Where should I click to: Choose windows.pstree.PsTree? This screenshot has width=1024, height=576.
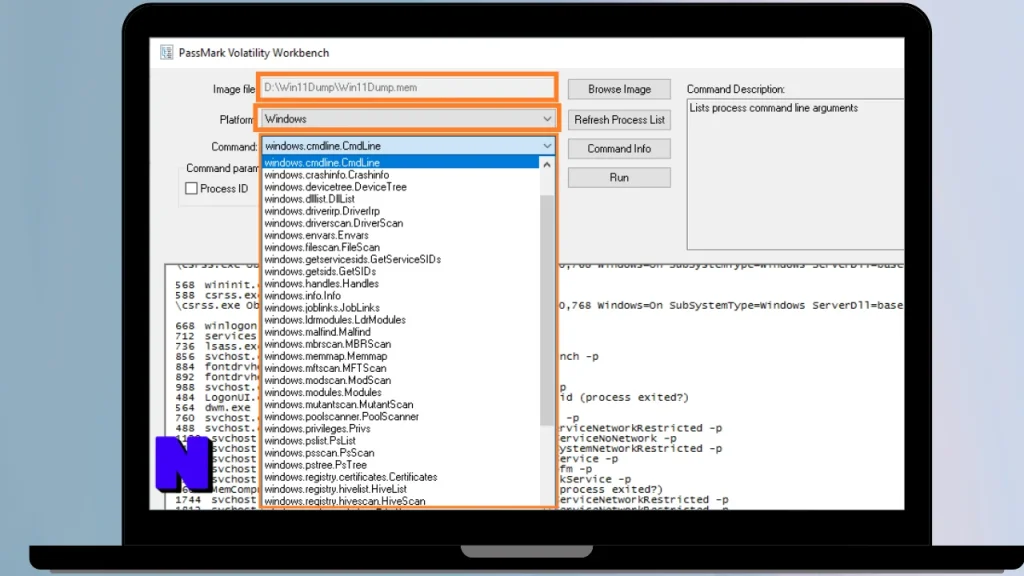click(x=401, y=465)
